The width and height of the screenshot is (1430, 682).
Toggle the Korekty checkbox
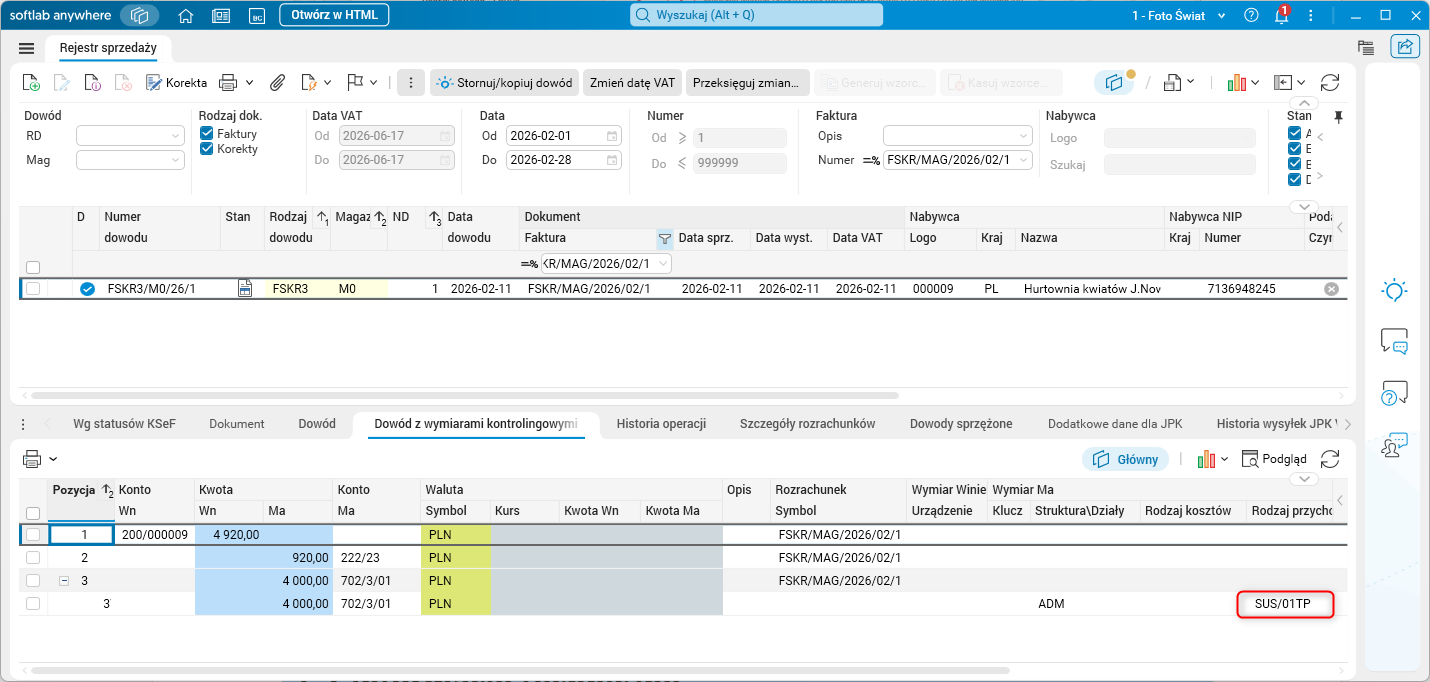[x=206, y=149]
